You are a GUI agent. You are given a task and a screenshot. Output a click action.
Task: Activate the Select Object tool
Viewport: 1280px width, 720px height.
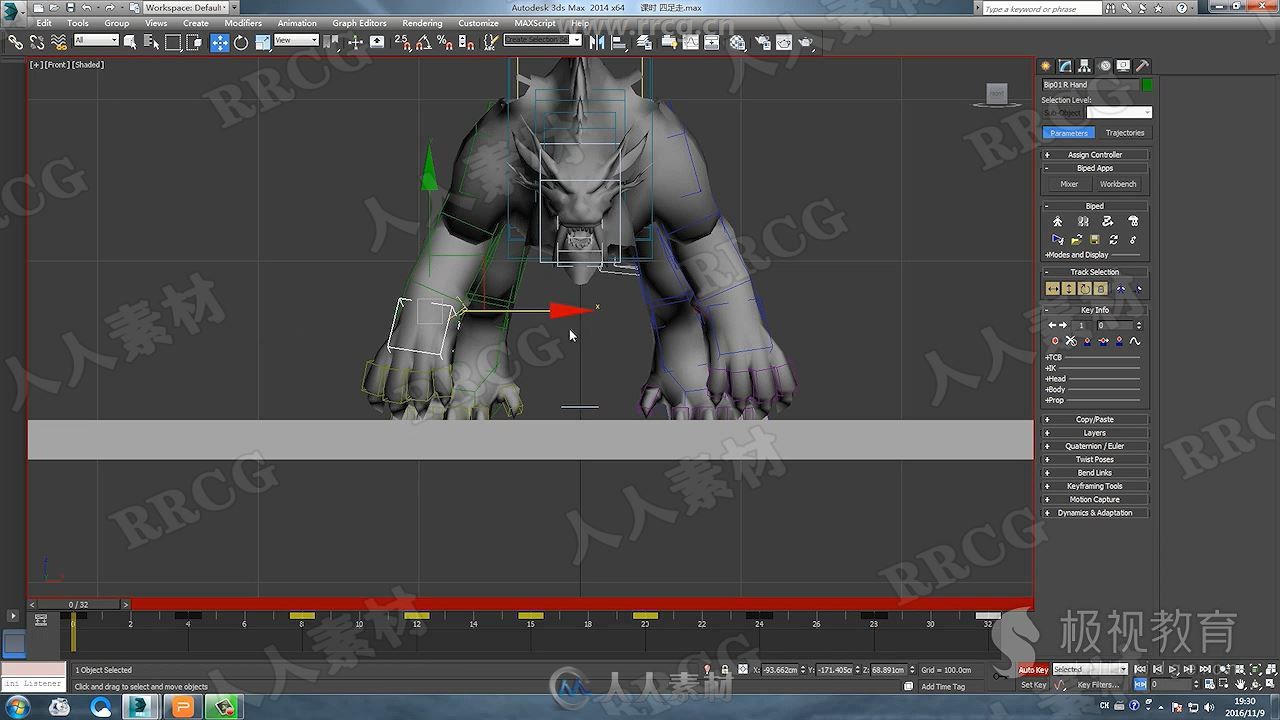[131, 42]
